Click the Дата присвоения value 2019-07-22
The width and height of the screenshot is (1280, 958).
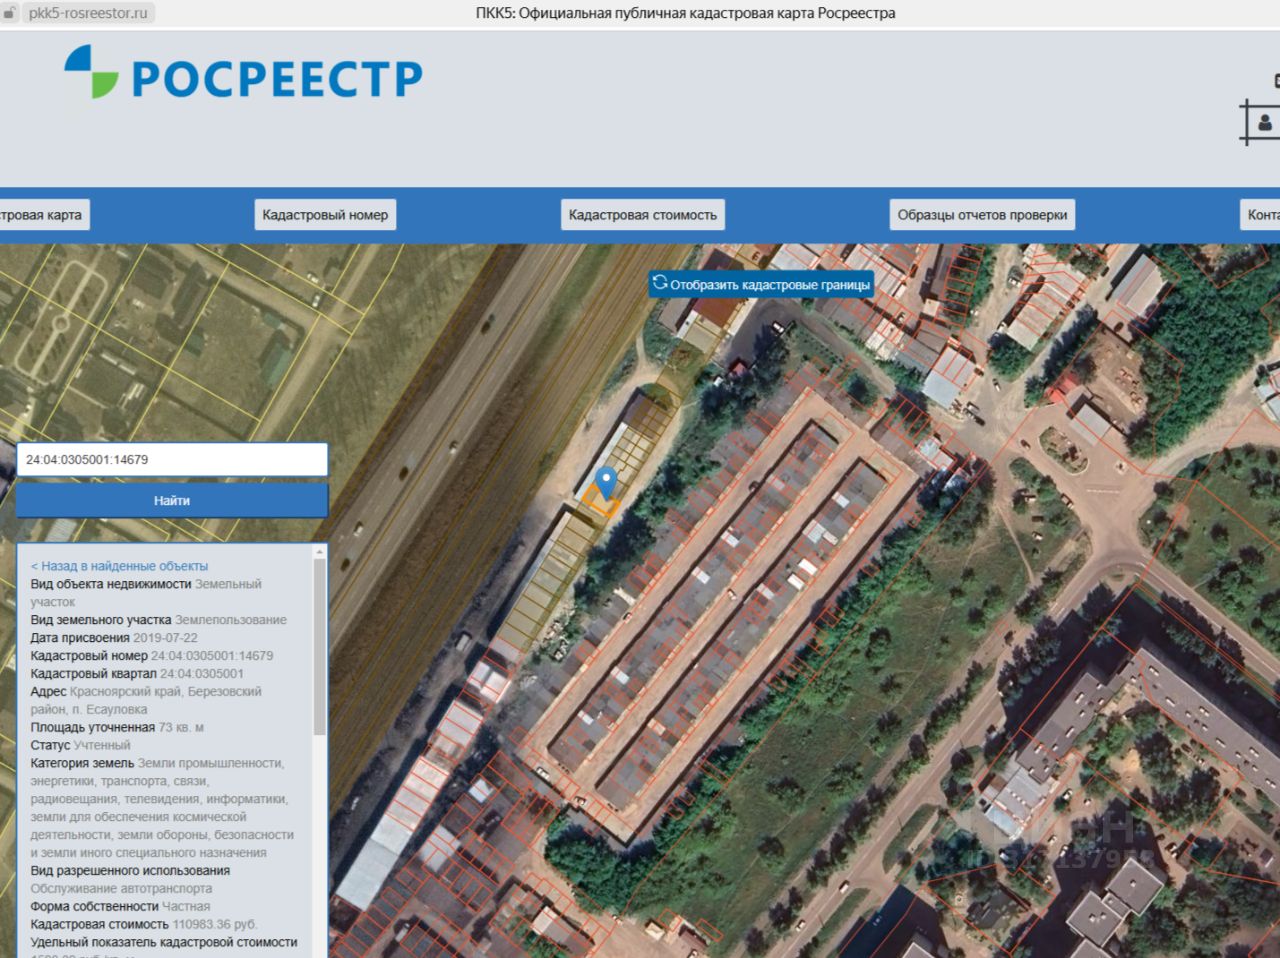(165, 638)
